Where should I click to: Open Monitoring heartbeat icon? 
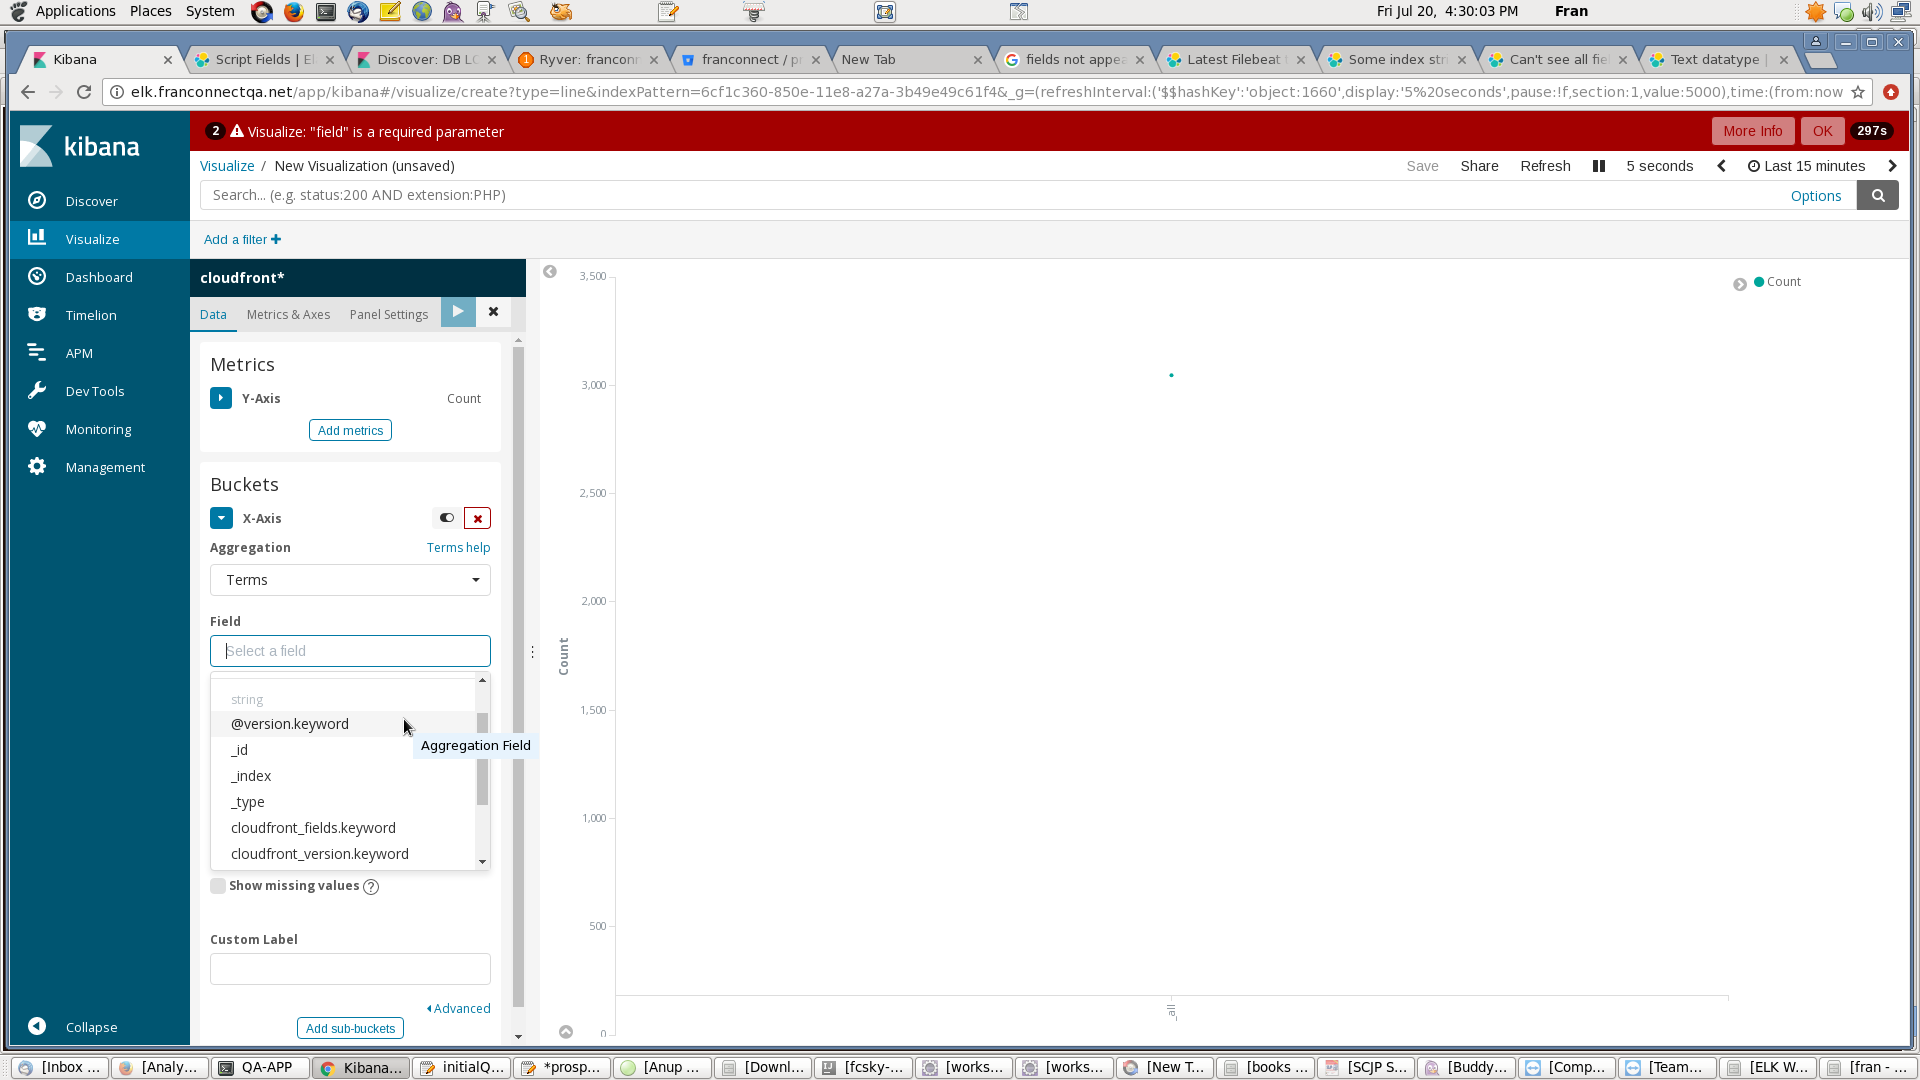pos(37,429)
